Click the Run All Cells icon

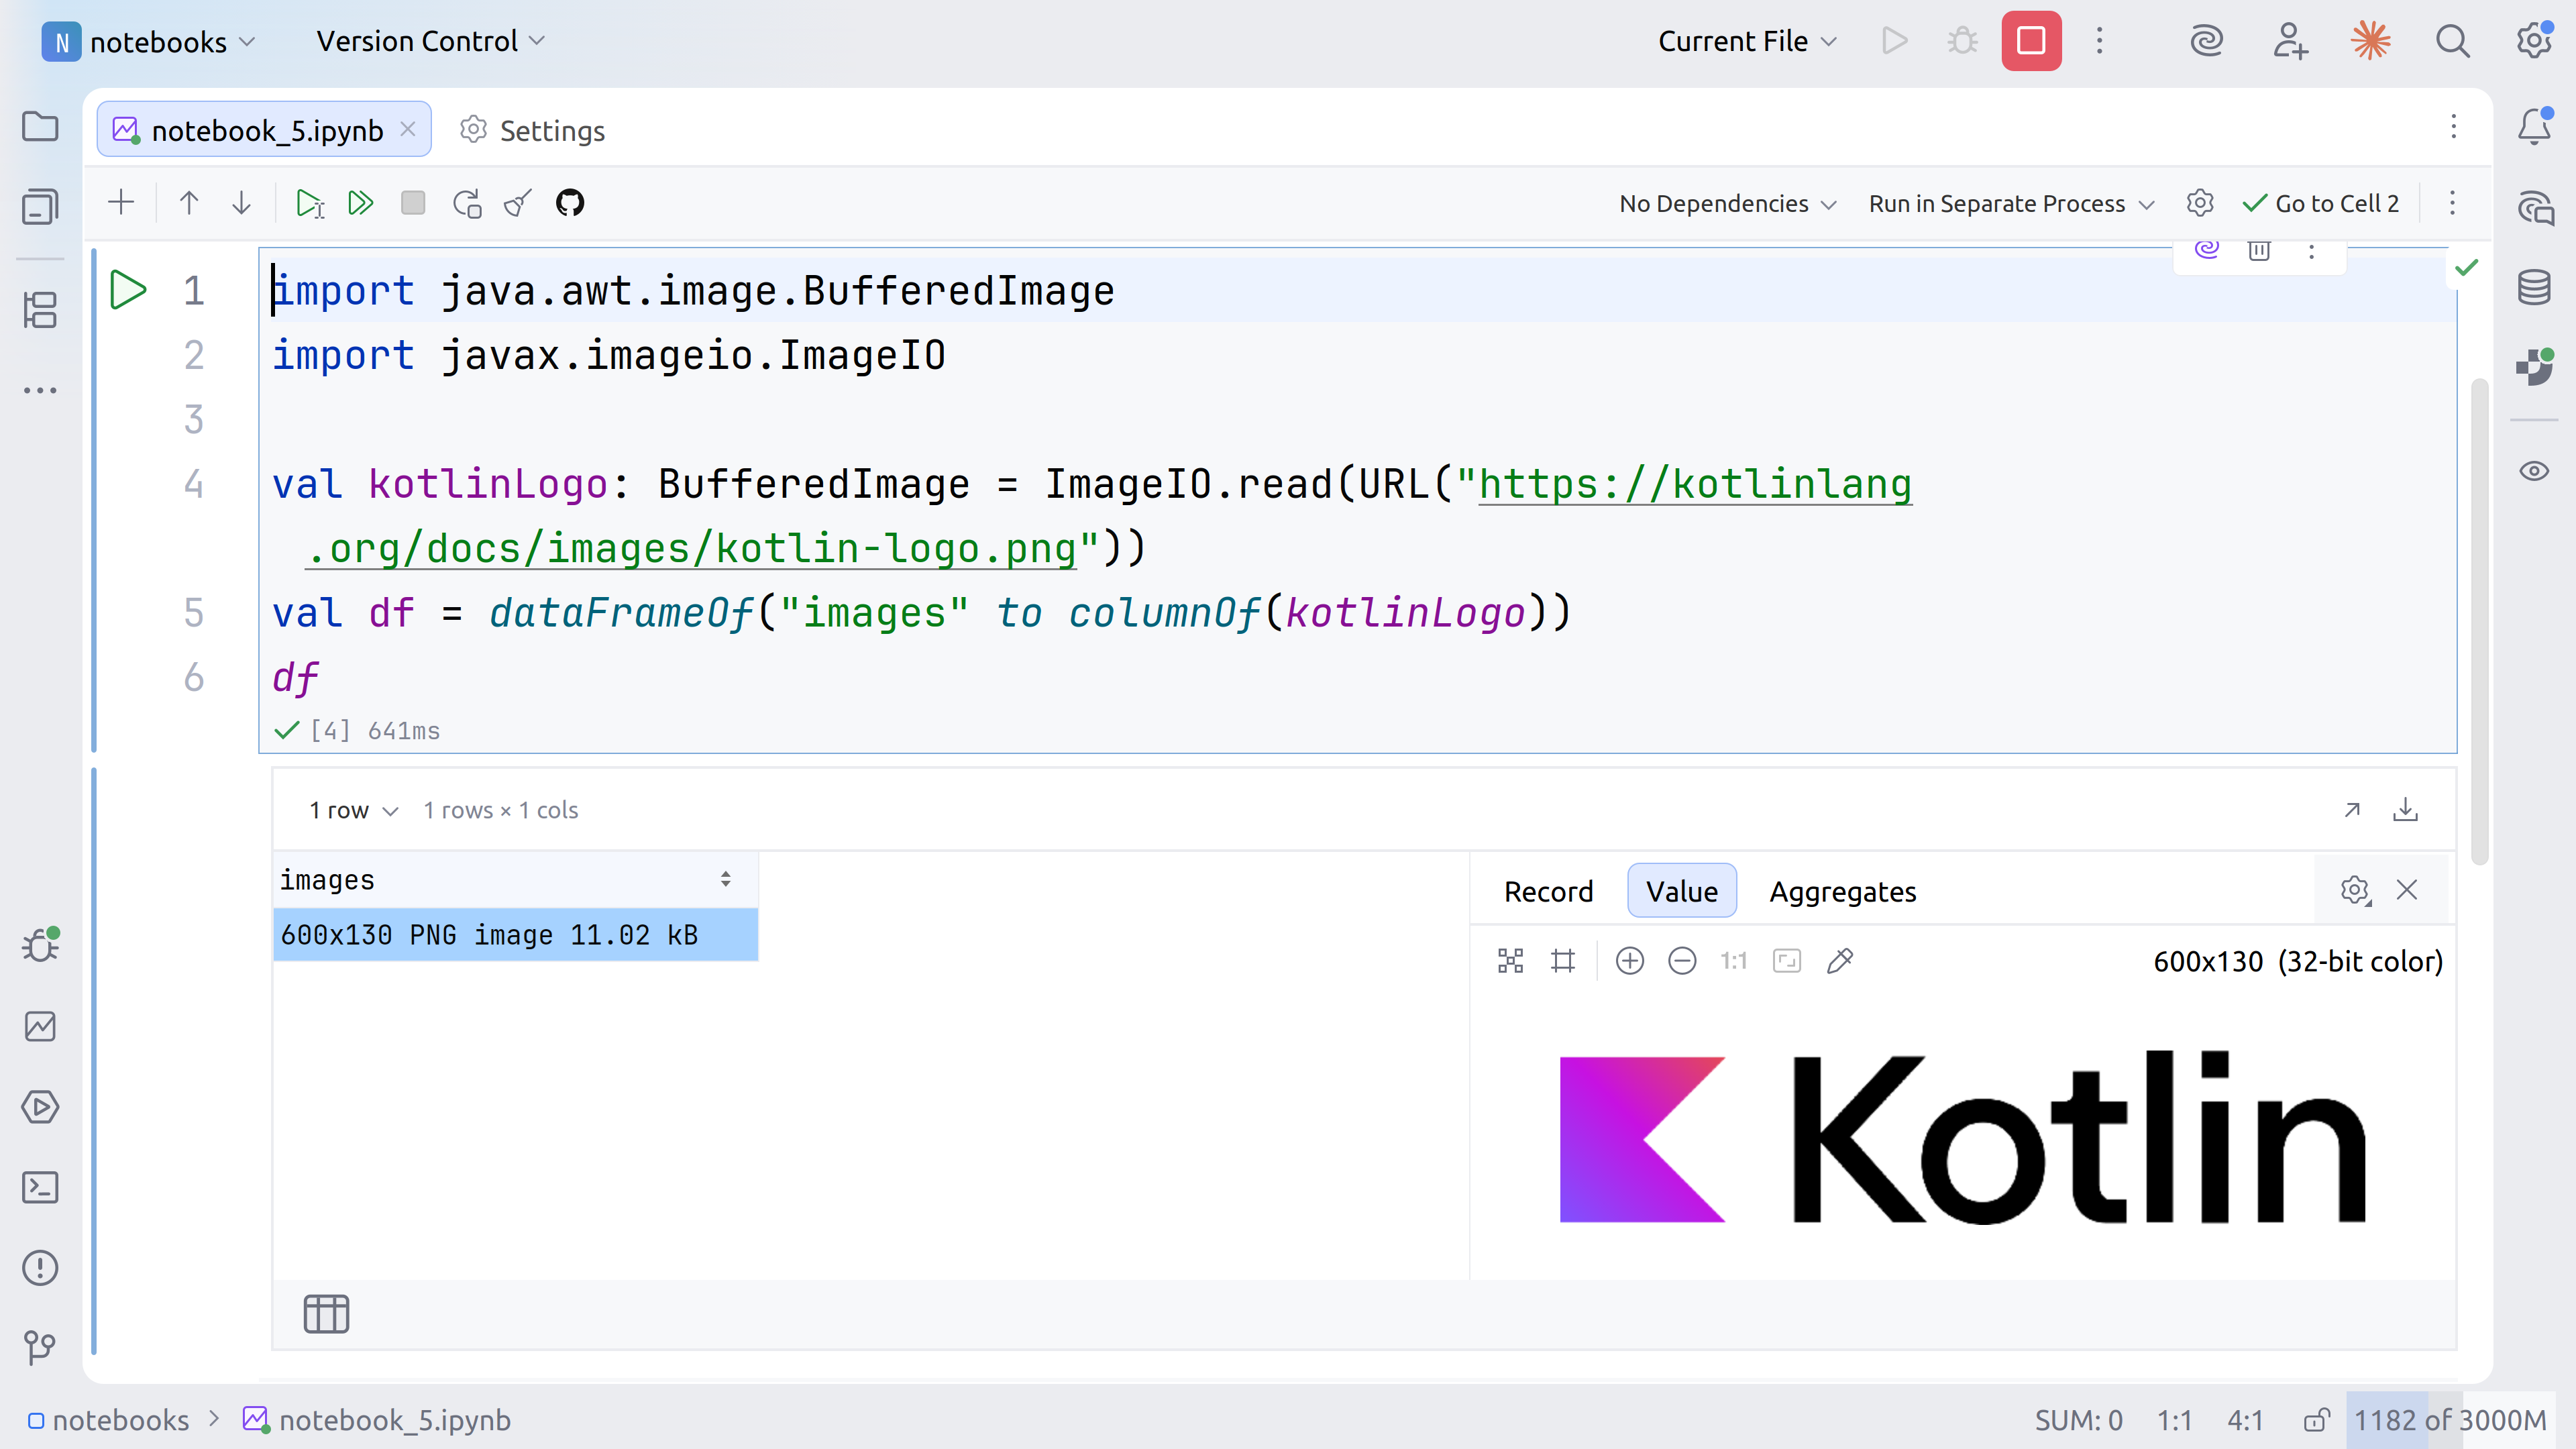coord(360,204)
